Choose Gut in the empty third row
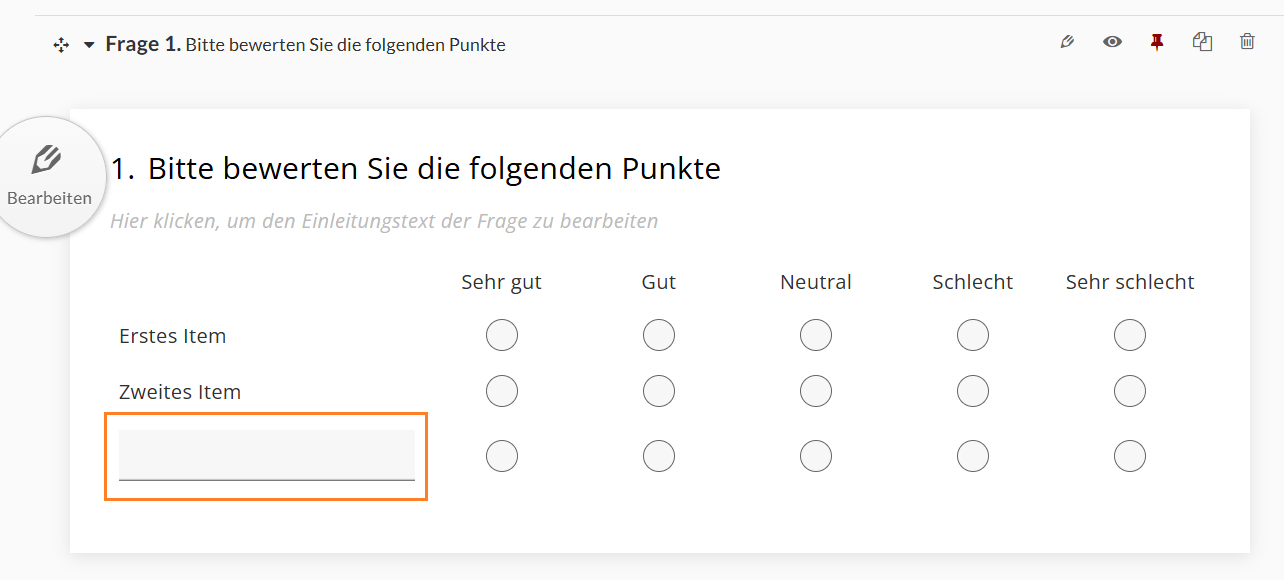The image size is (1284, 580). (659, 456)
